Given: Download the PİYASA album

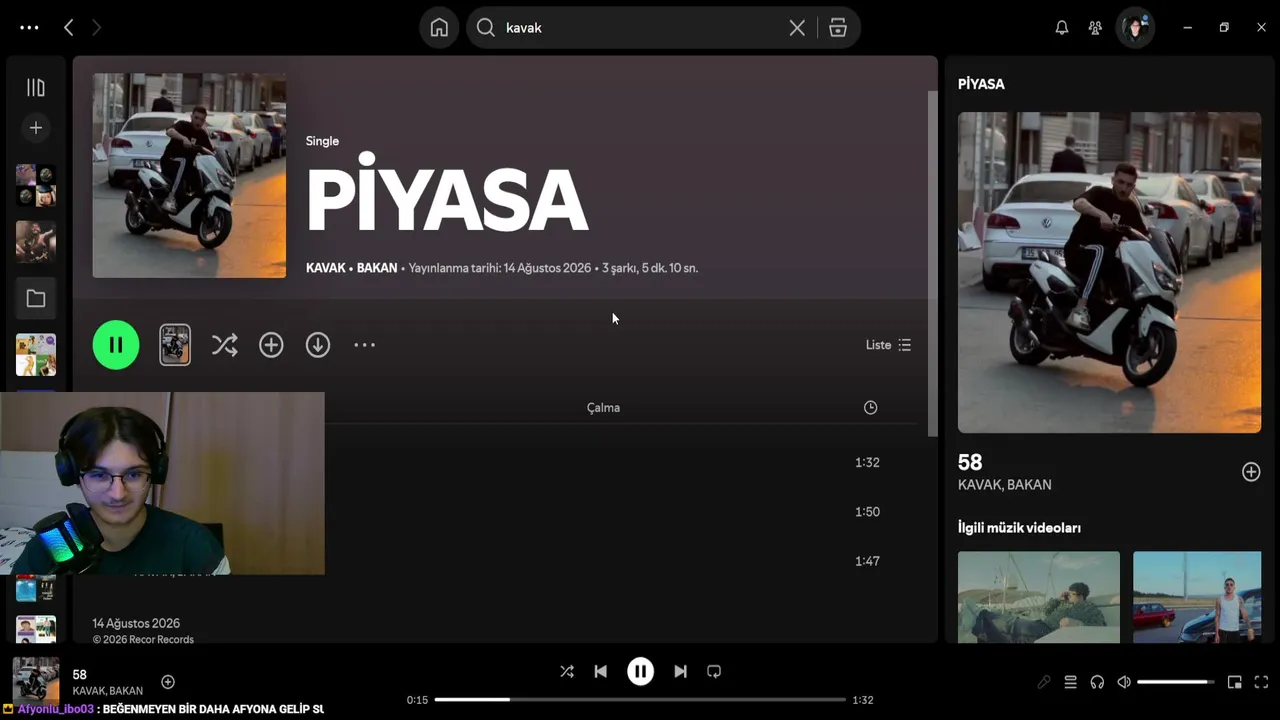Looking at the screenshot, I should (x=318, y=345).
